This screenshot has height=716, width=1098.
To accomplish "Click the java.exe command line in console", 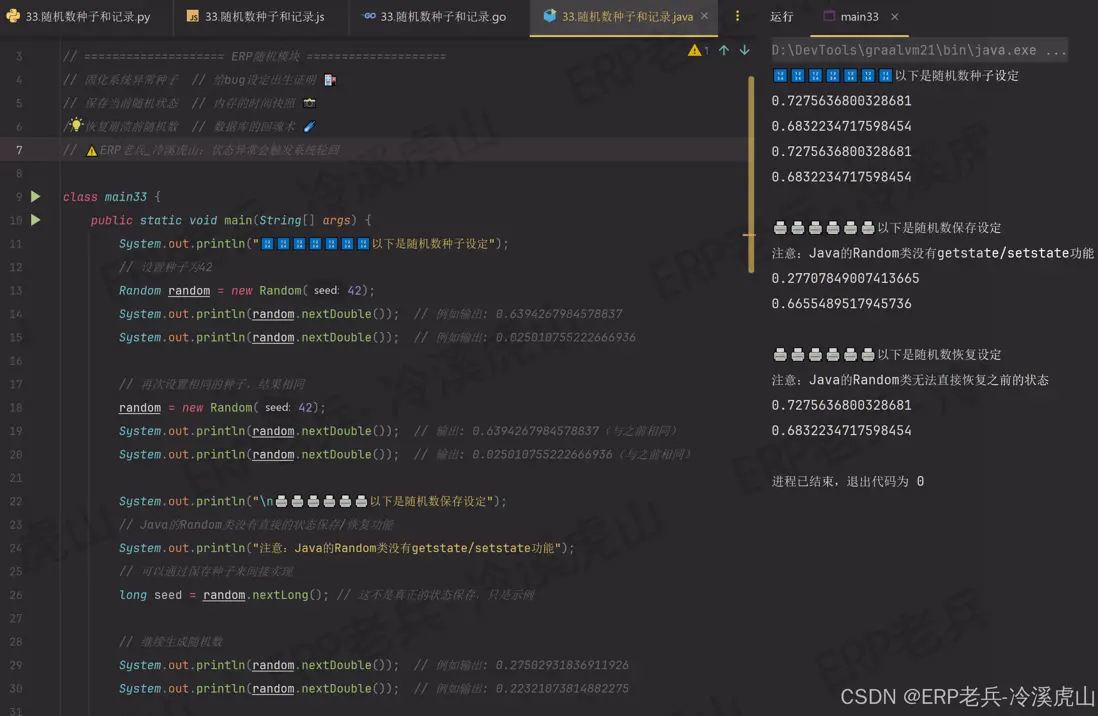I will [x=919, y=50].
